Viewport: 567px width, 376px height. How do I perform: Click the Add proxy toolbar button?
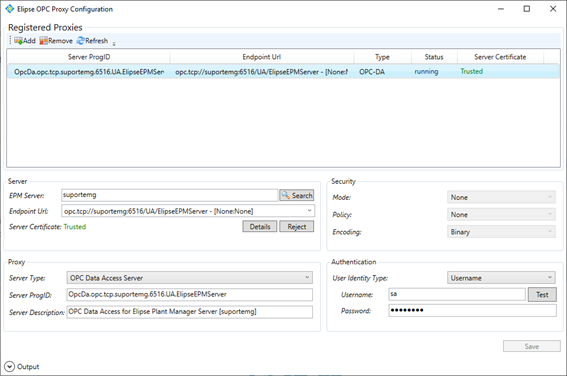tap(25, 41)
